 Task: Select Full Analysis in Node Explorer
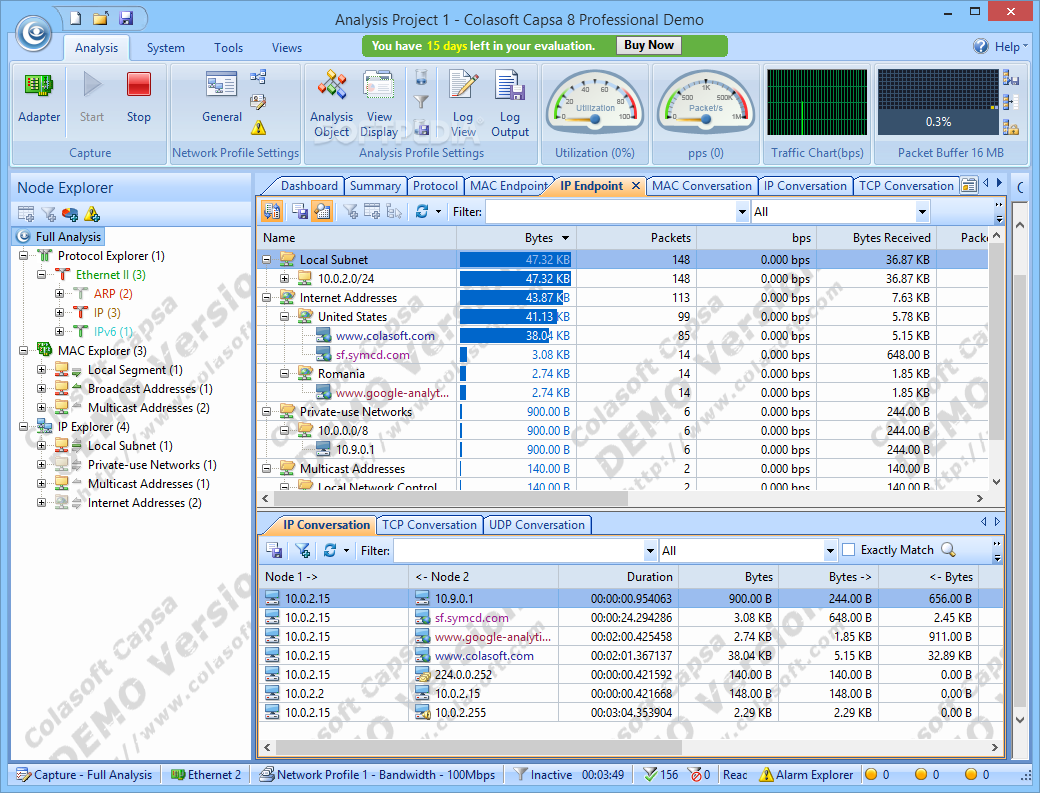[60, 237]
